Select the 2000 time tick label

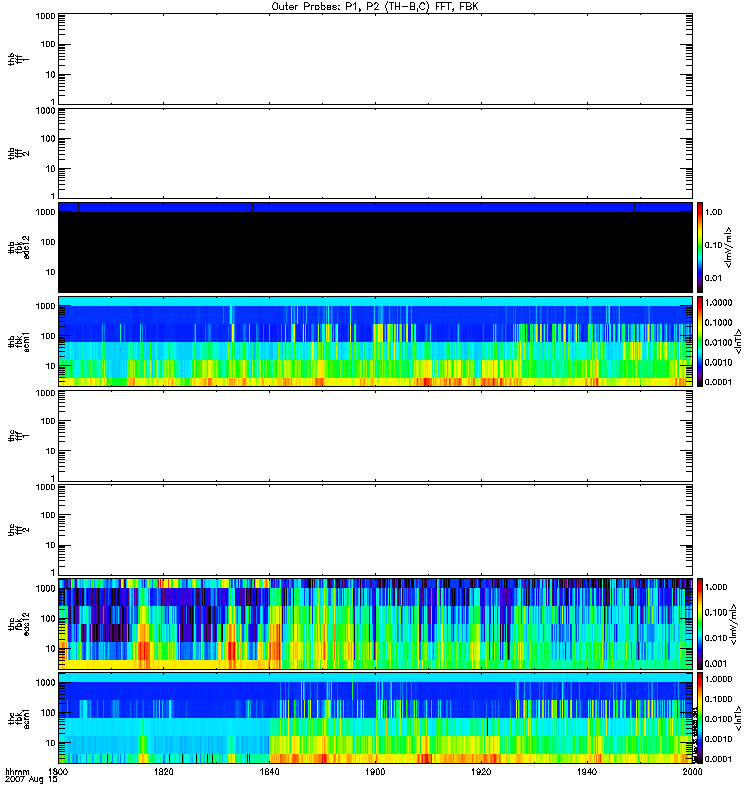pyautogui.click(x=692, y=773)
